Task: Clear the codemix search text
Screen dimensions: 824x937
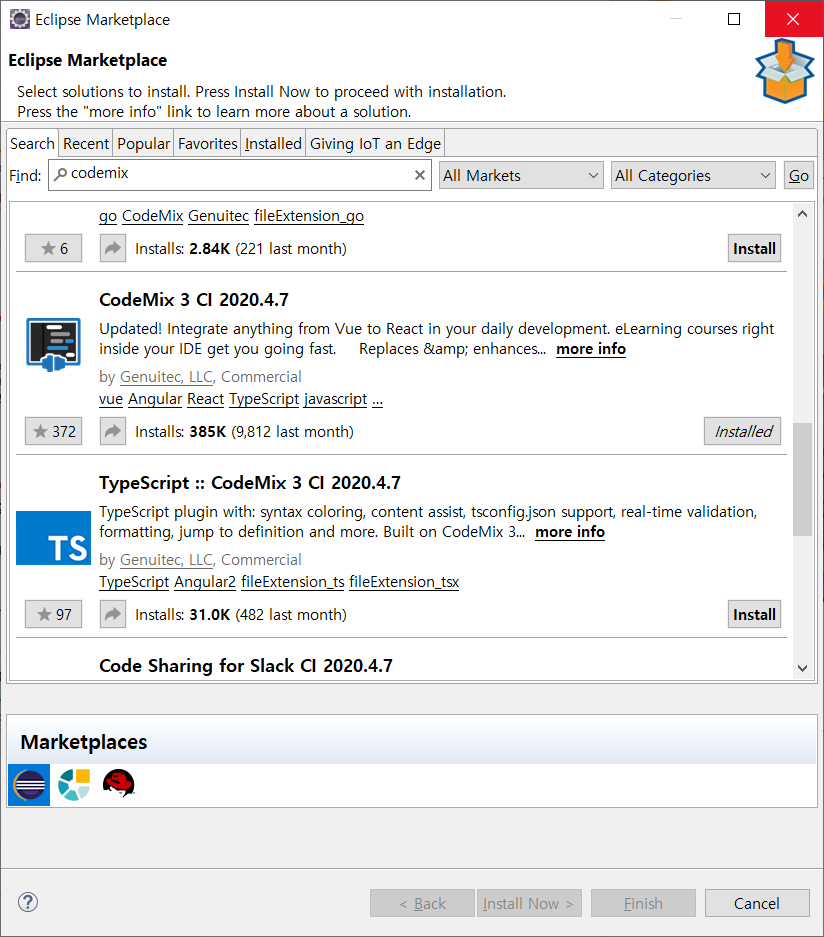Action: [x=419, y=175]
